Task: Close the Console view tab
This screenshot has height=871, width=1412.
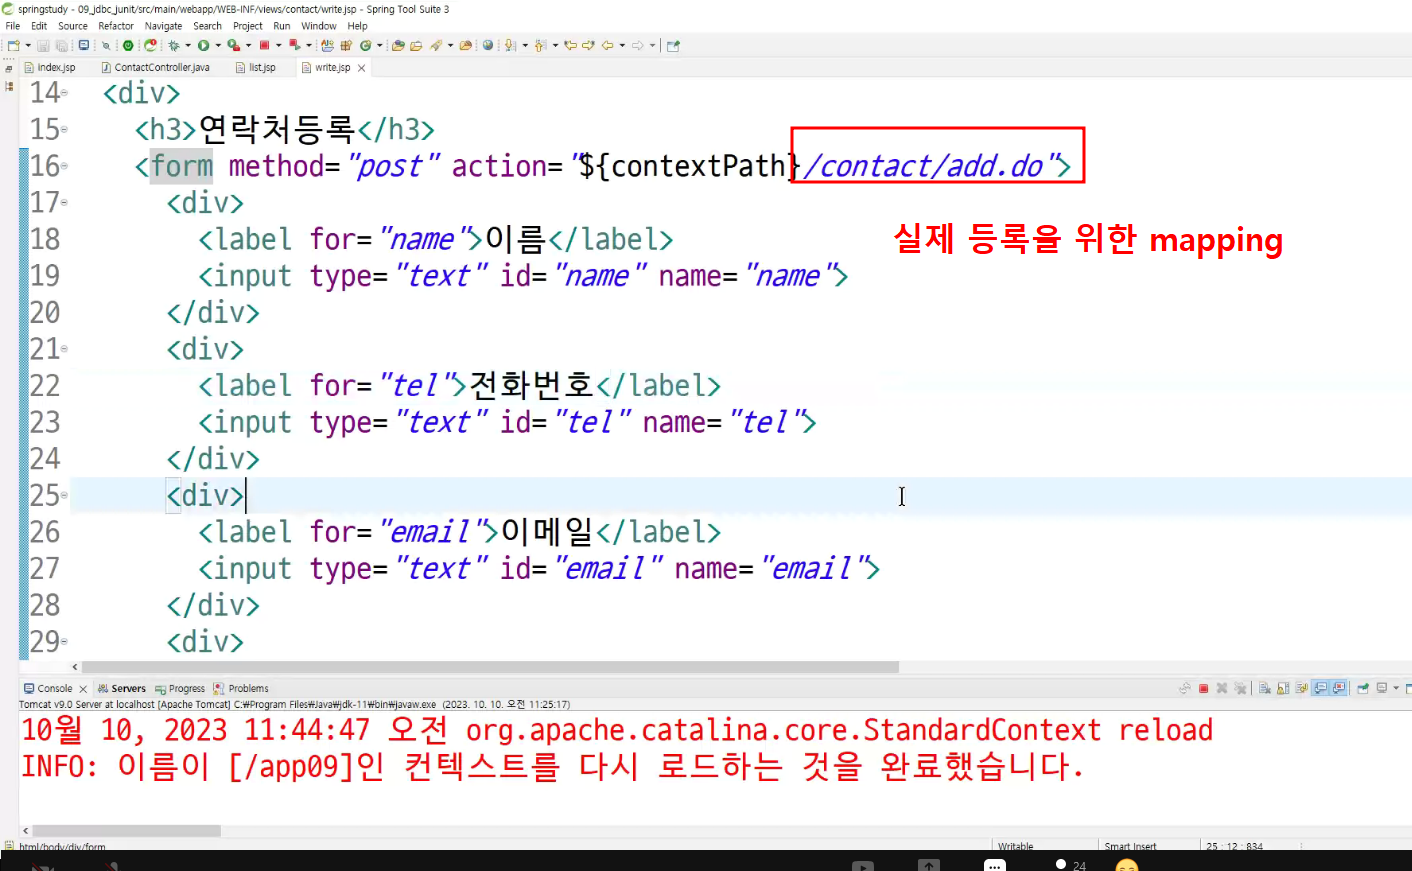Action: click(x=83, y=689)
